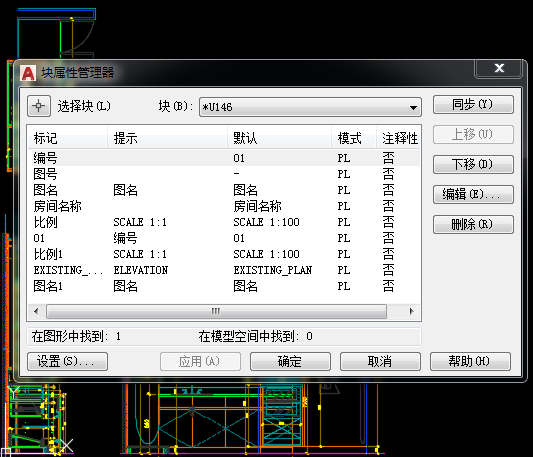The height and width of the screenshot is (457, 533).
Task: Click the Move Down (下移) button
Action: point(473,165)
